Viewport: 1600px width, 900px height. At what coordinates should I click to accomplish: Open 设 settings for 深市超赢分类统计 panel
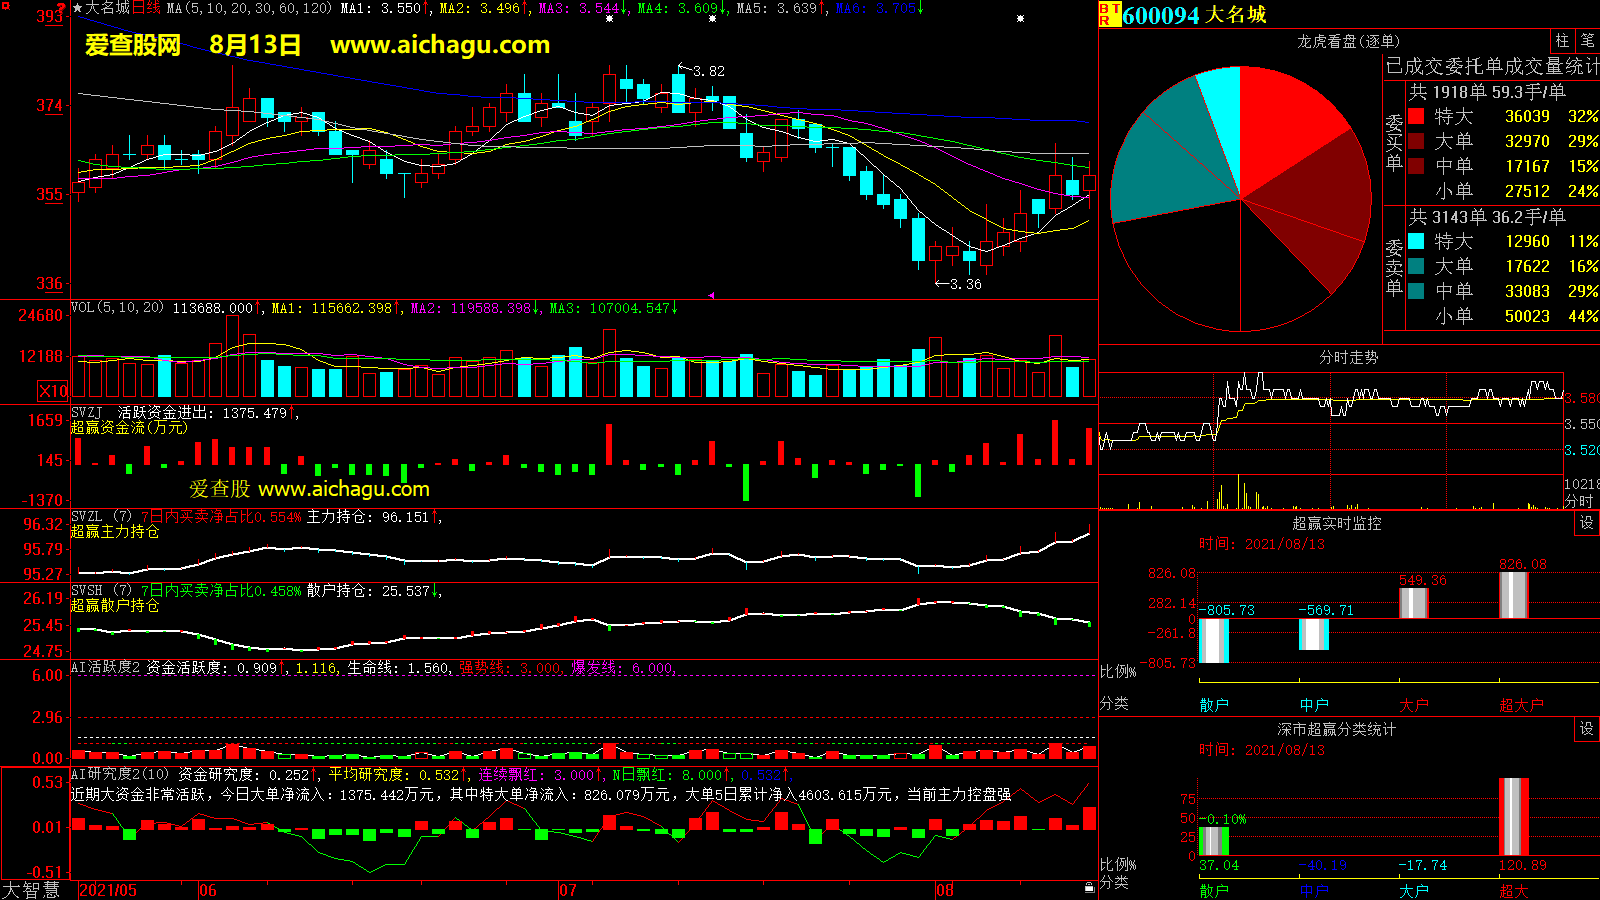[x=1586, y=729]
